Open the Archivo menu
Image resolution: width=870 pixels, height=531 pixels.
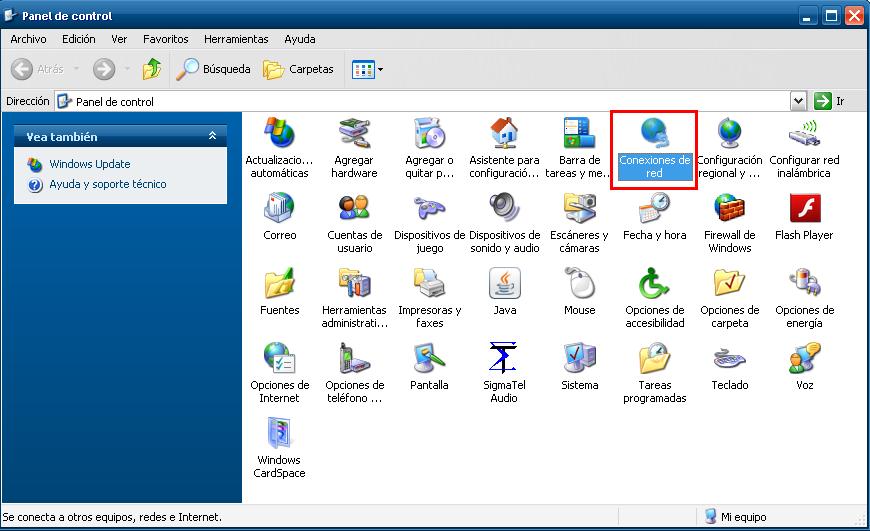28,39
